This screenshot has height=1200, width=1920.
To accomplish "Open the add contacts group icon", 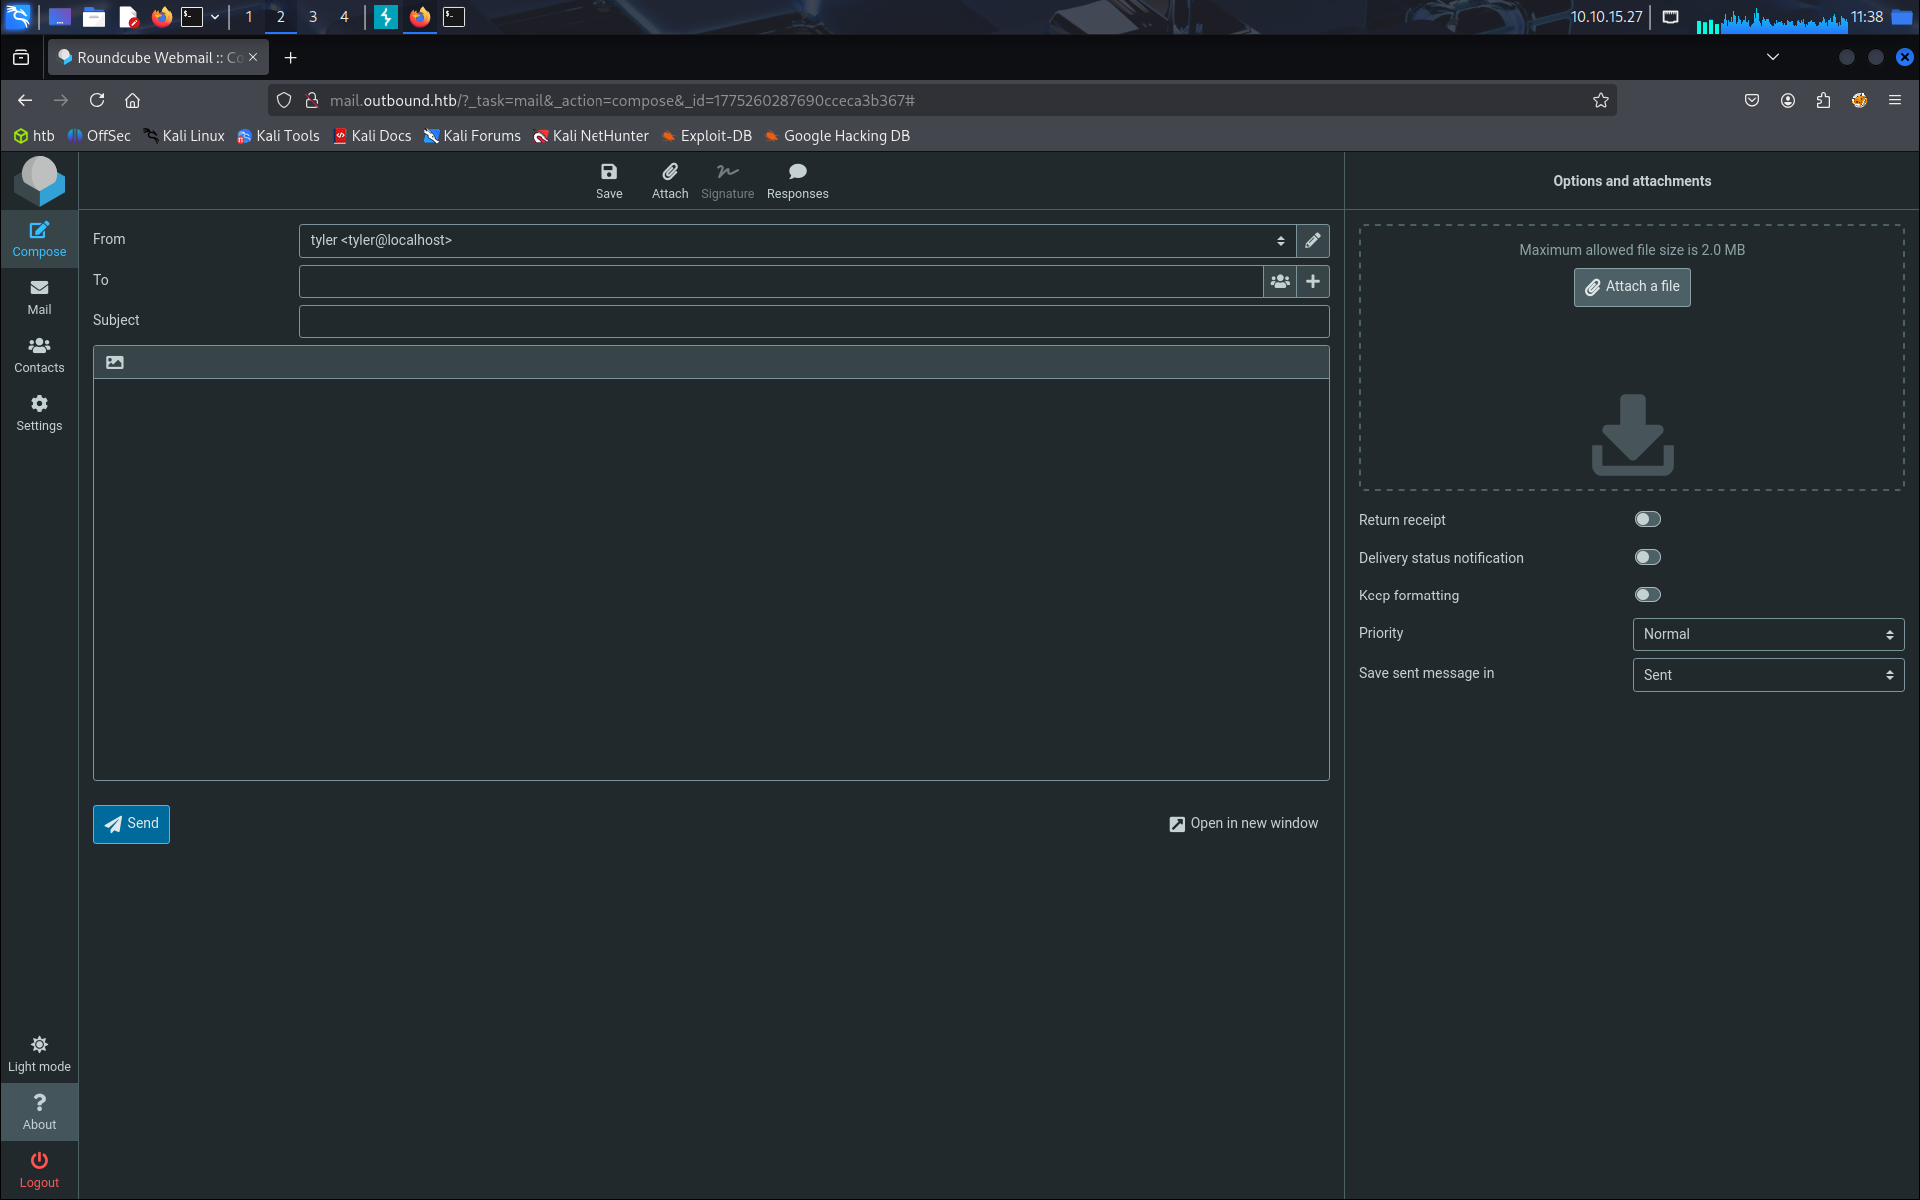I will (1279, 282).
